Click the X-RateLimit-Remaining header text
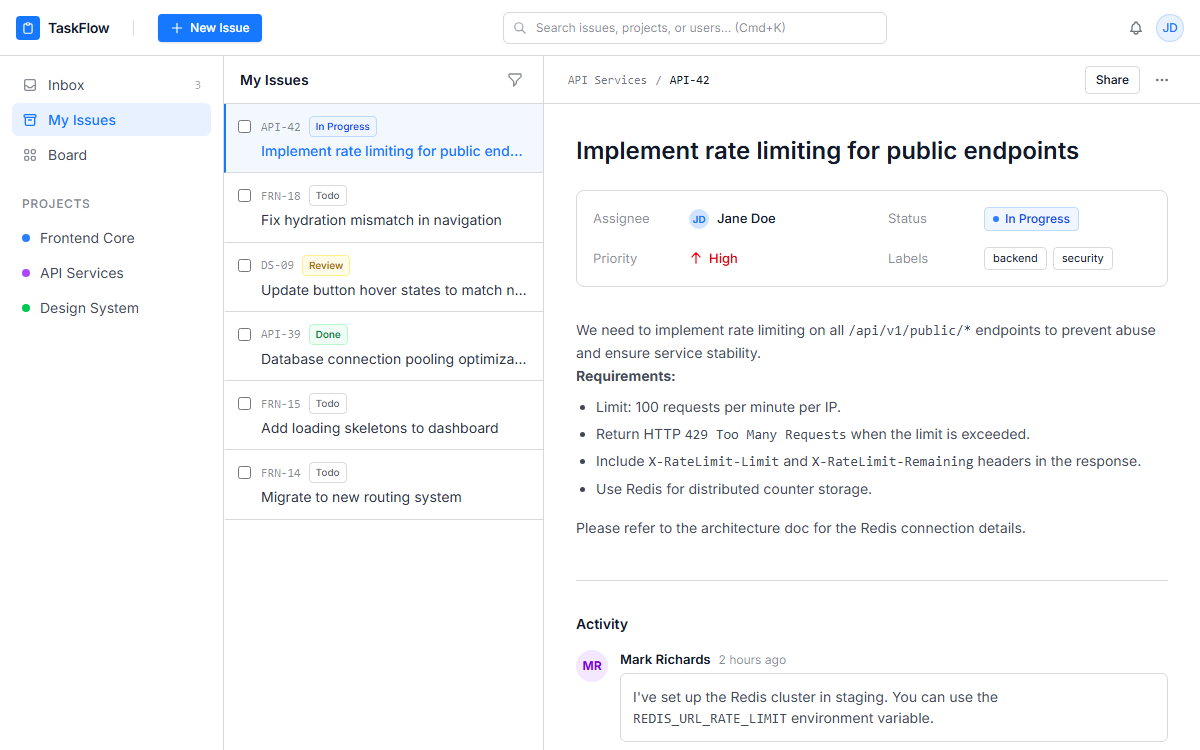Image resolution: width=1200 pixels, height=750 pixels. click(x=892, y=461)
